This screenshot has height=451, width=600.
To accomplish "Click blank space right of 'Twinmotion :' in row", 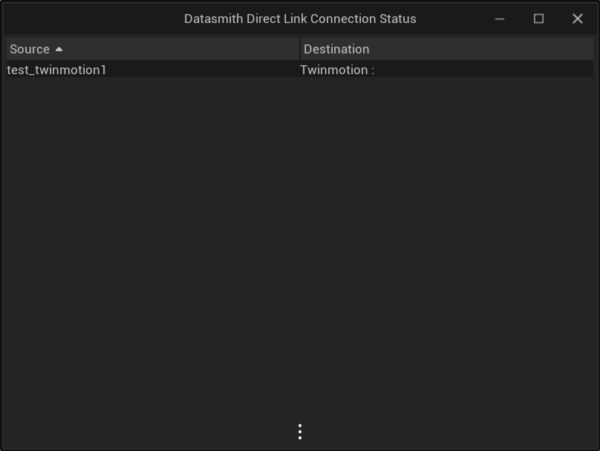I will [480, 70].
